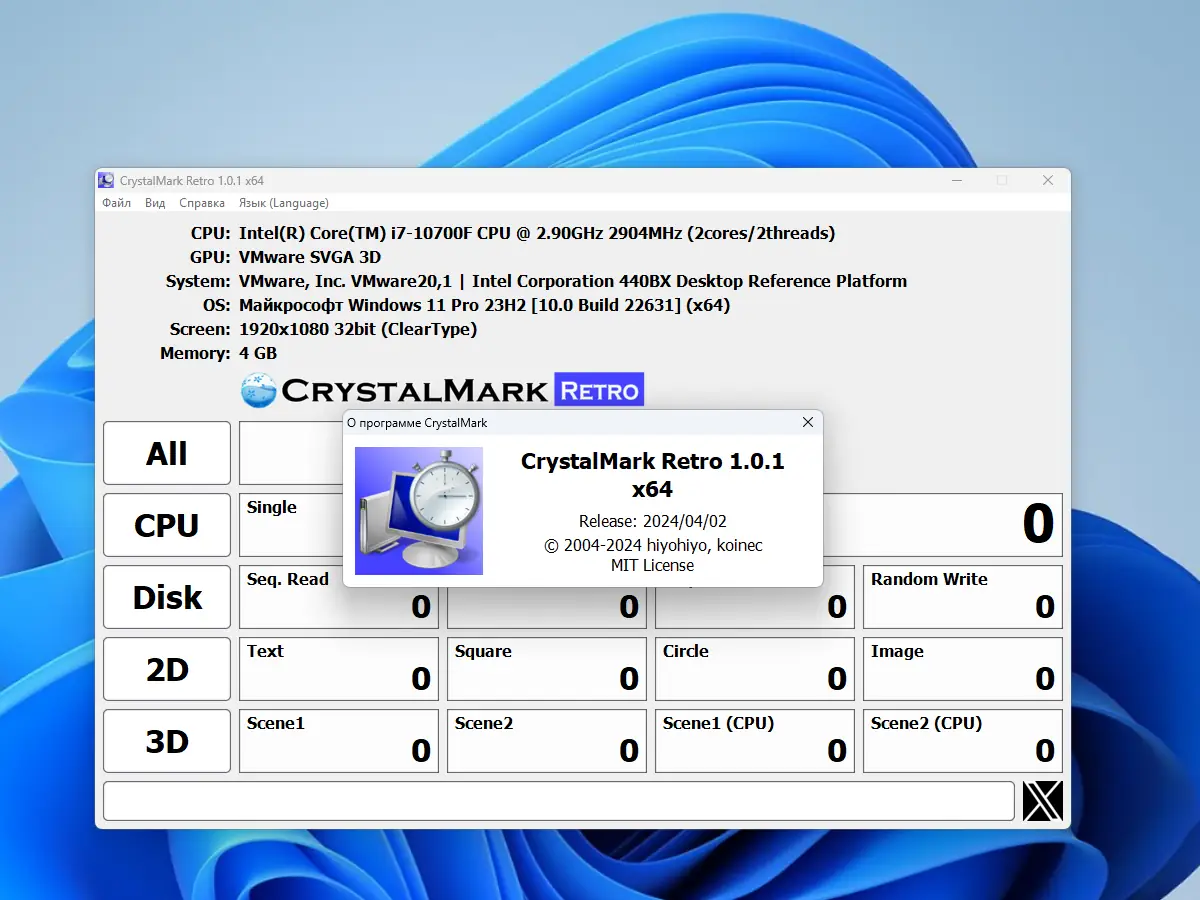
Task: Click the Image score cell
Action: 963,669
